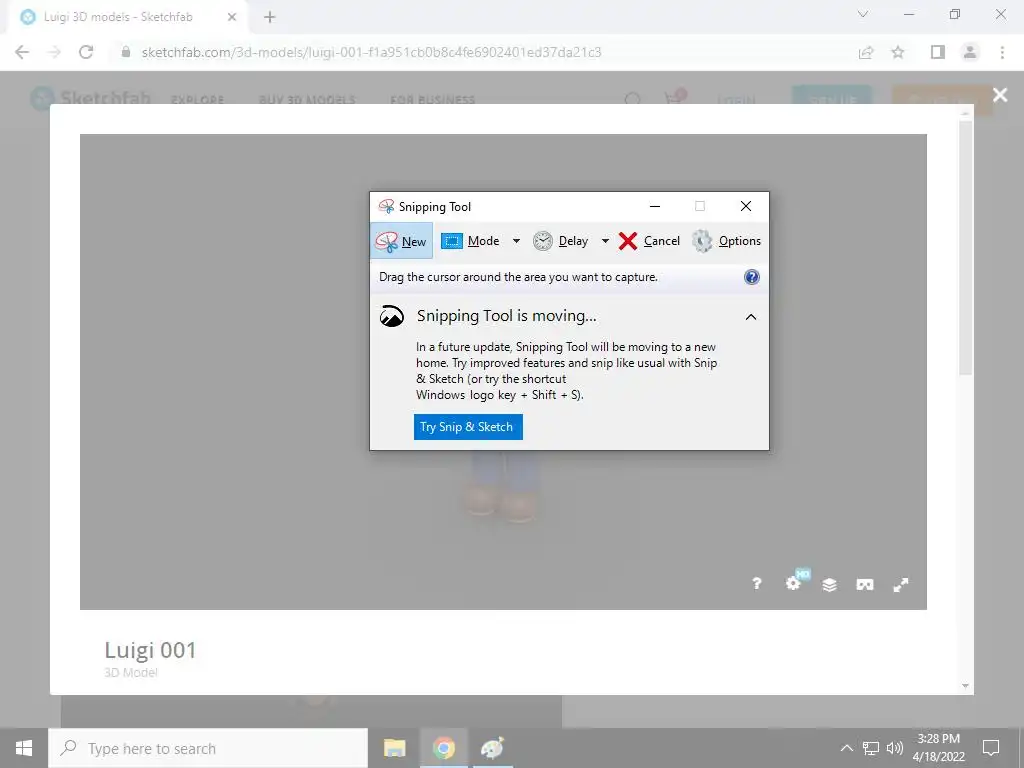The height and width of the screenshot is (768, 1024).
Task: Open the For Business menu
Action: pyautogui.click(x=432, y=100)
